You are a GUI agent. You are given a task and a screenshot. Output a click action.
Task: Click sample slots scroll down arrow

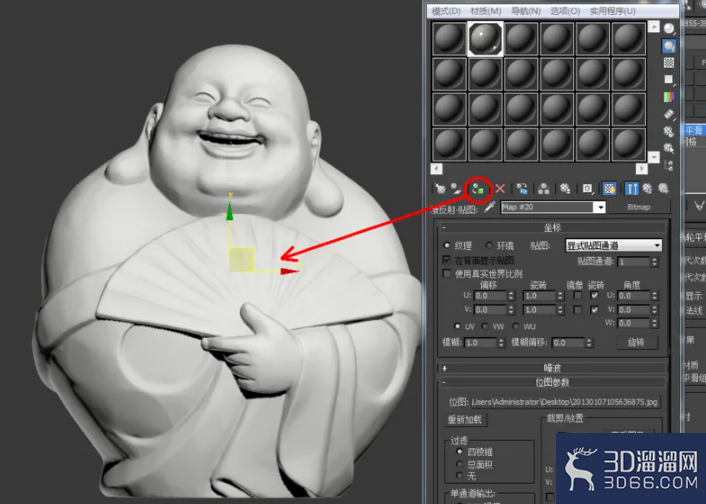pos(654,157)
